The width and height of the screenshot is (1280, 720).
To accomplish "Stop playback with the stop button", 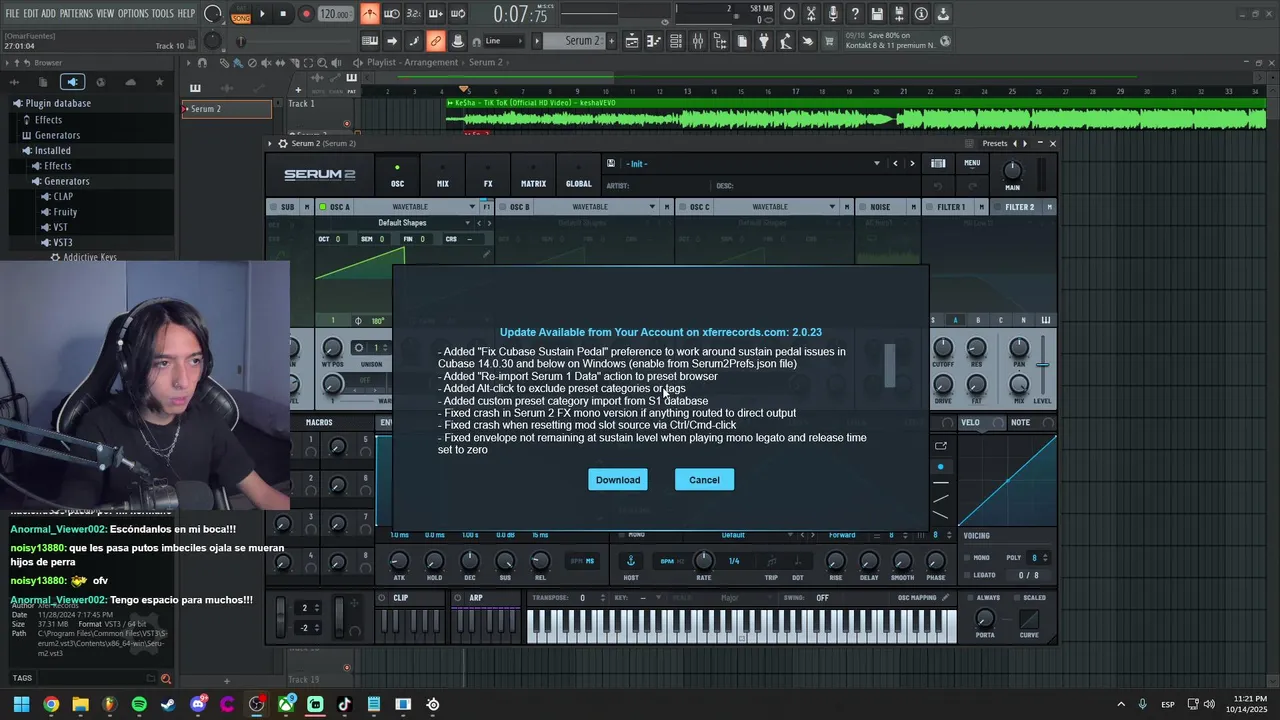I will tap(283, 14).
